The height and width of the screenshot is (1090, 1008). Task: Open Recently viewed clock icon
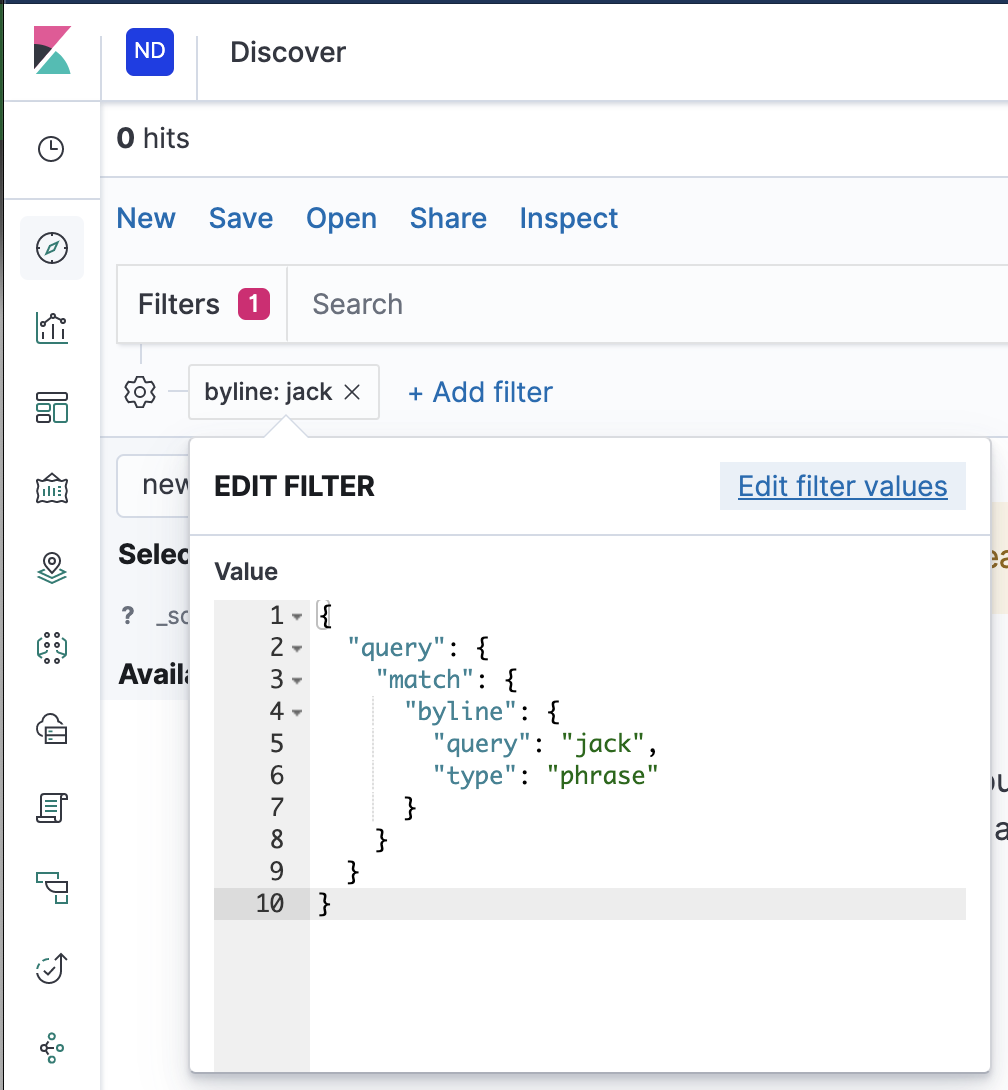point(52,148)
